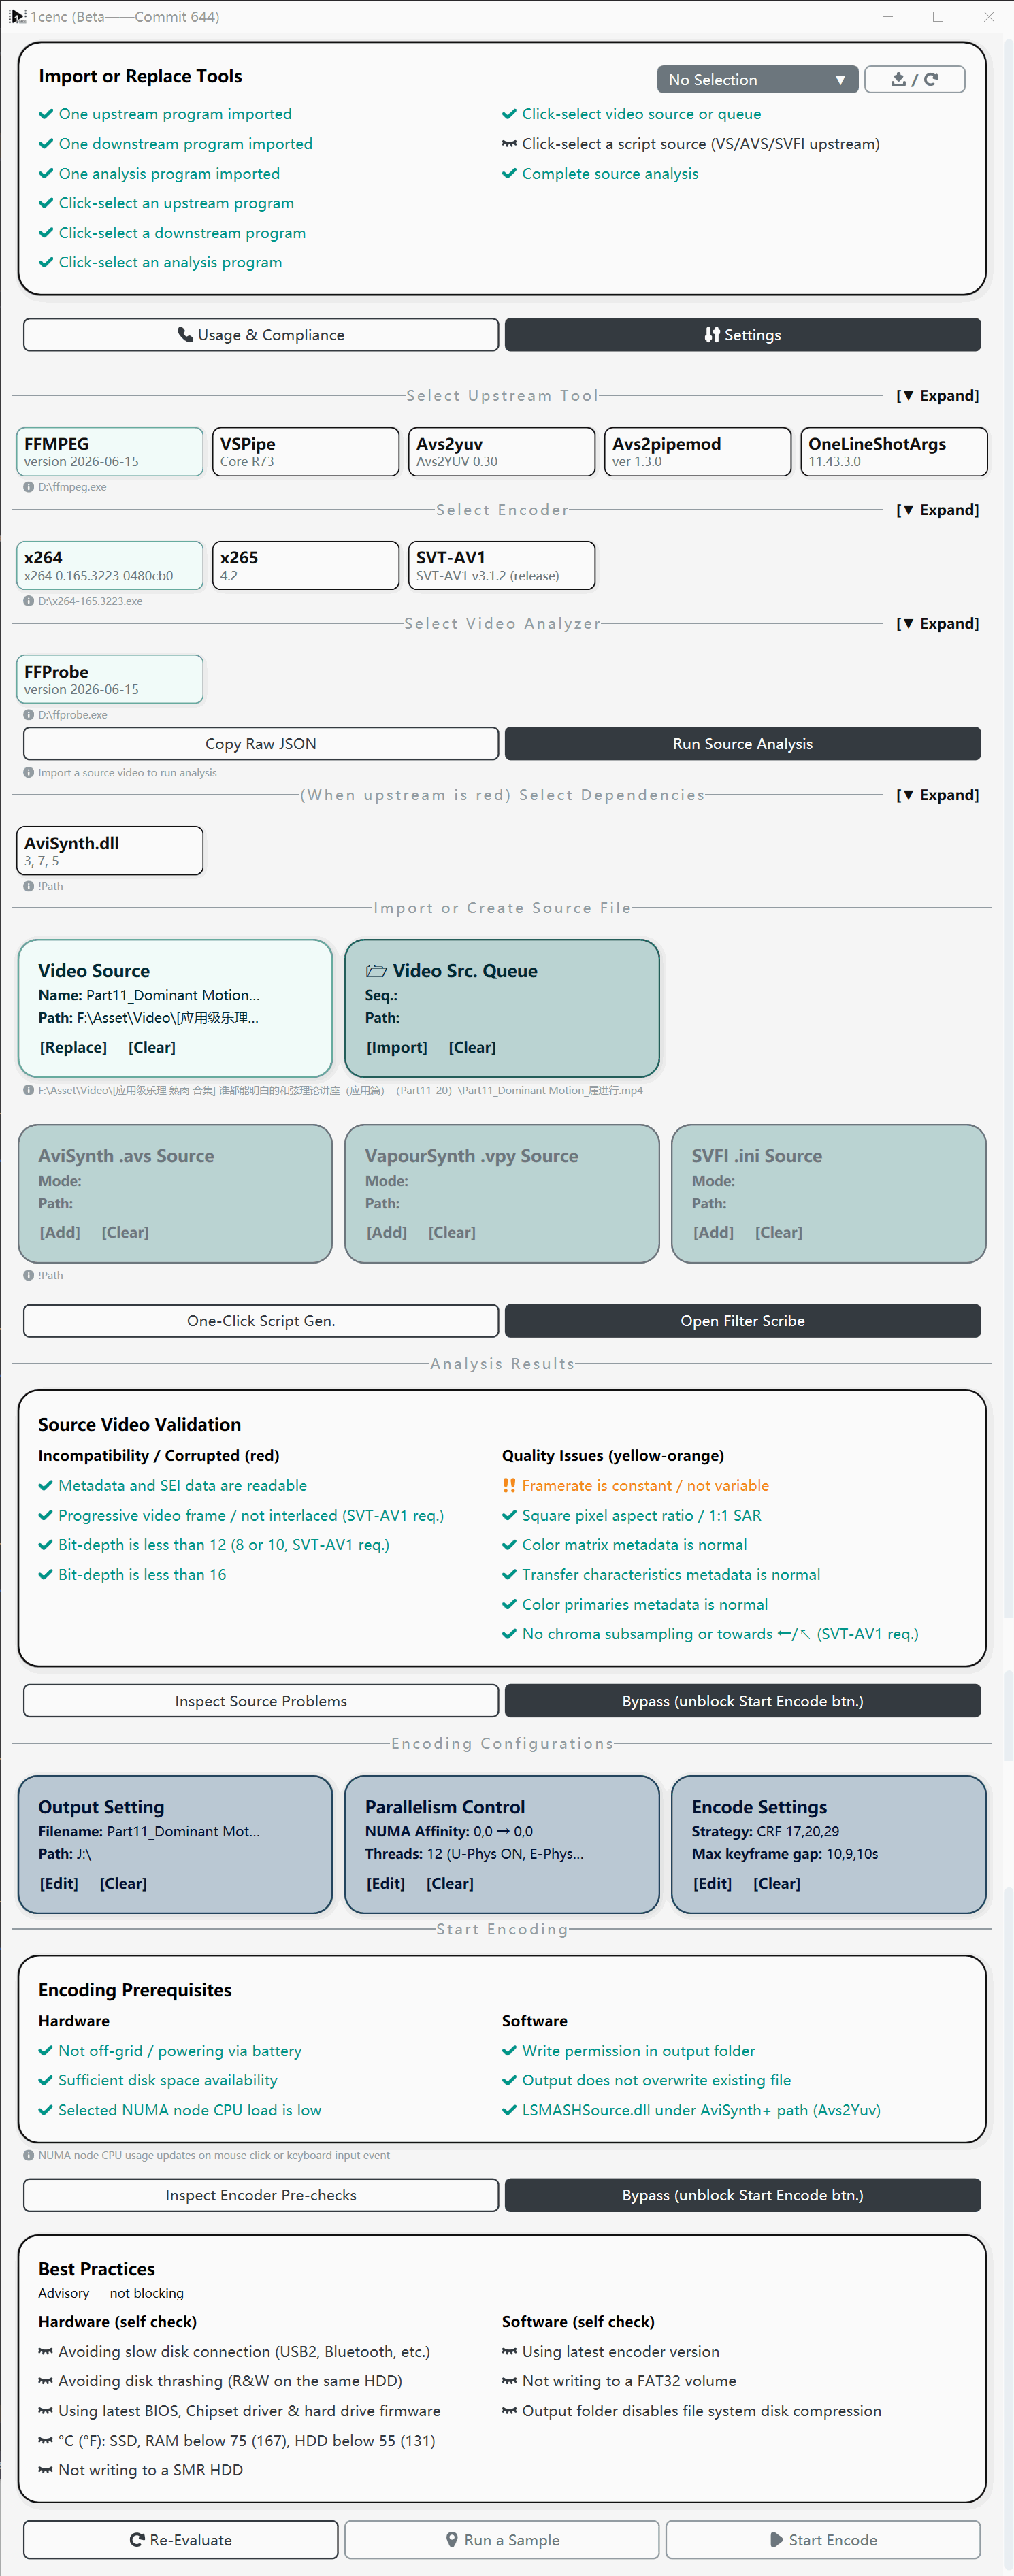This screenshot has height=2576, width=1014.
Task: Select the x265 encoder card
Action: [x=306, y=566]
